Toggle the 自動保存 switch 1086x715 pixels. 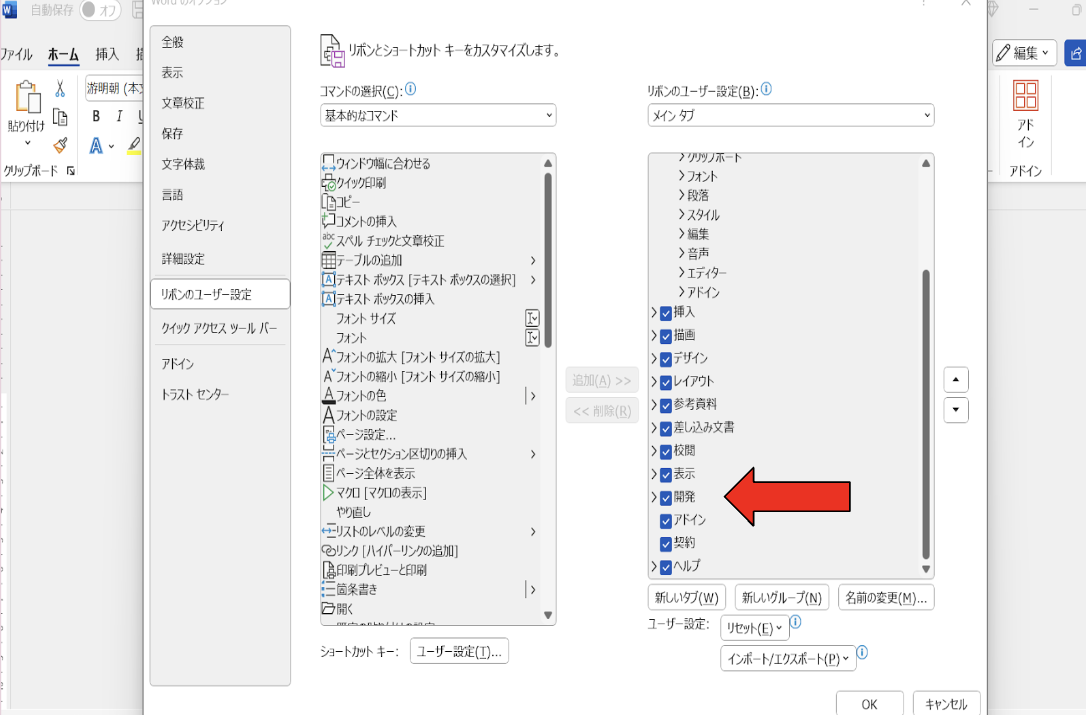pos(100,10)
